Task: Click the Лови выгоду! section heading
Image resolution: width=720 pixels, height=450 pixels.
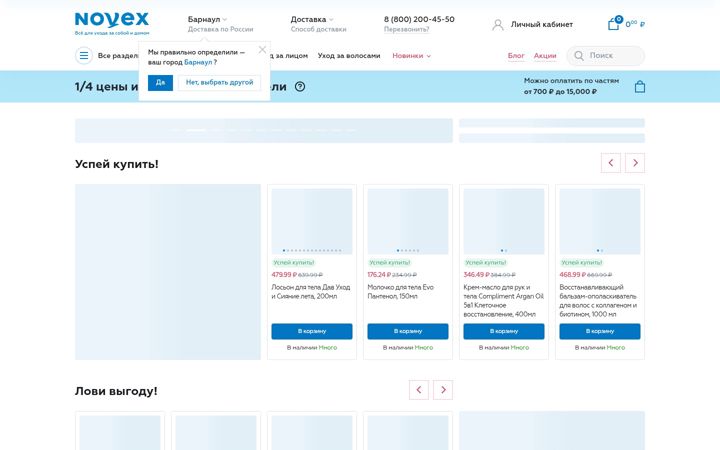Action: coord(116,391)
